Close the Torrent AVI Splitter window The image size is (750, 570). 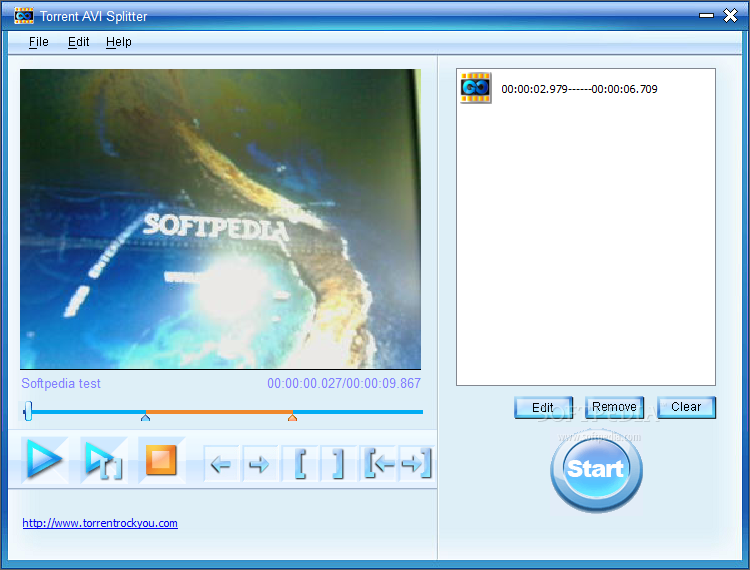pyautogui.click(x=730, y=16)
